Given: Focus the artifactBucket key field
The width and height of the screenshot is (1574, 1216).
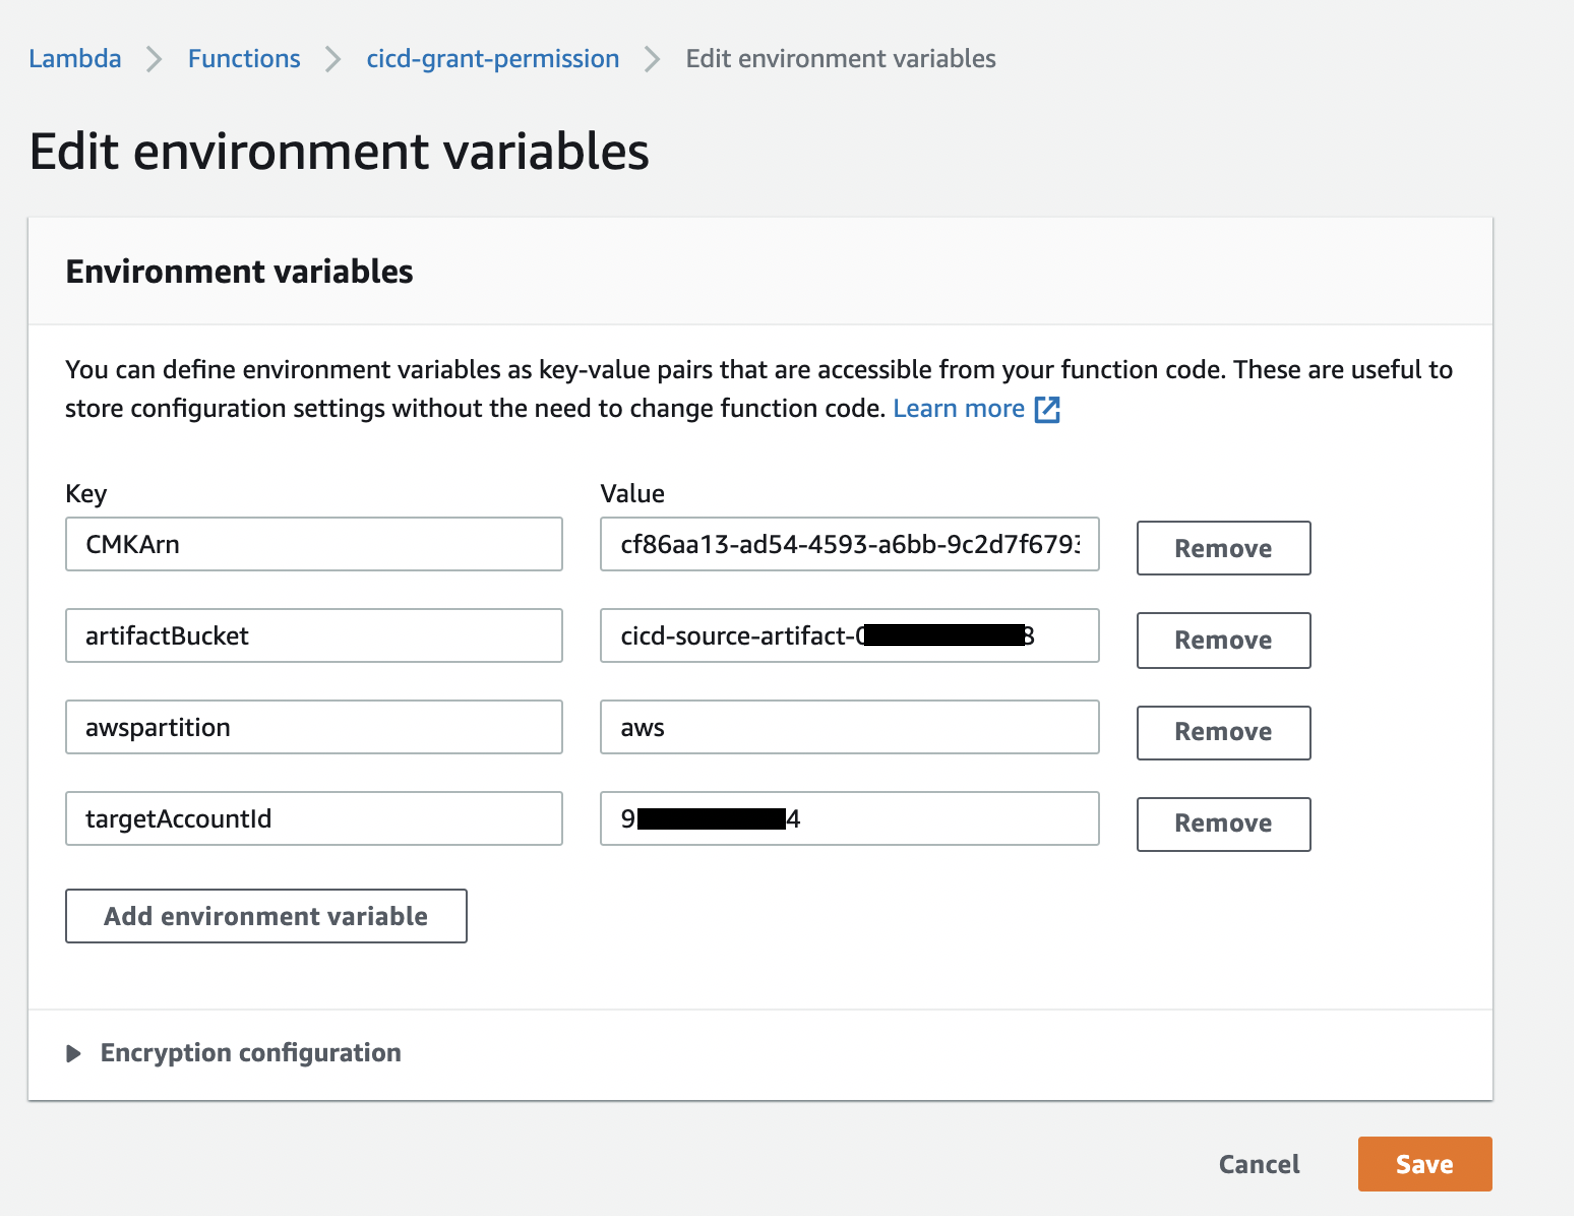Looking at the screenshot, I should [x=314, y=636].
